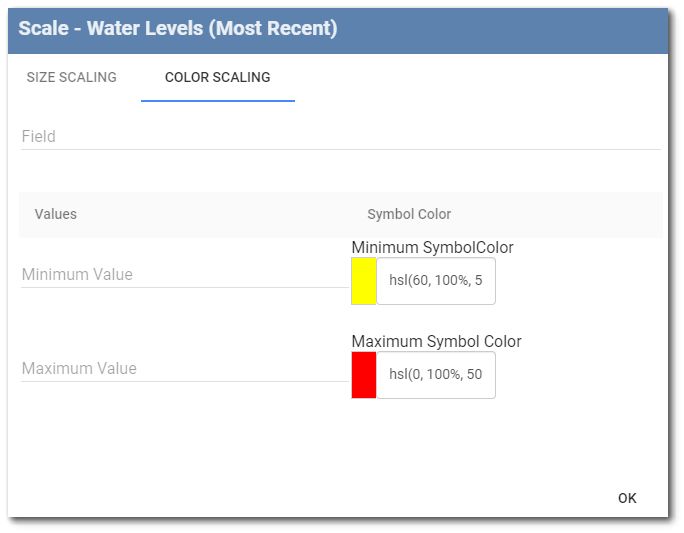Click the underline beneath Minimum Value placeholder
The image size is (684, 533).
click(x=184, y=288)
